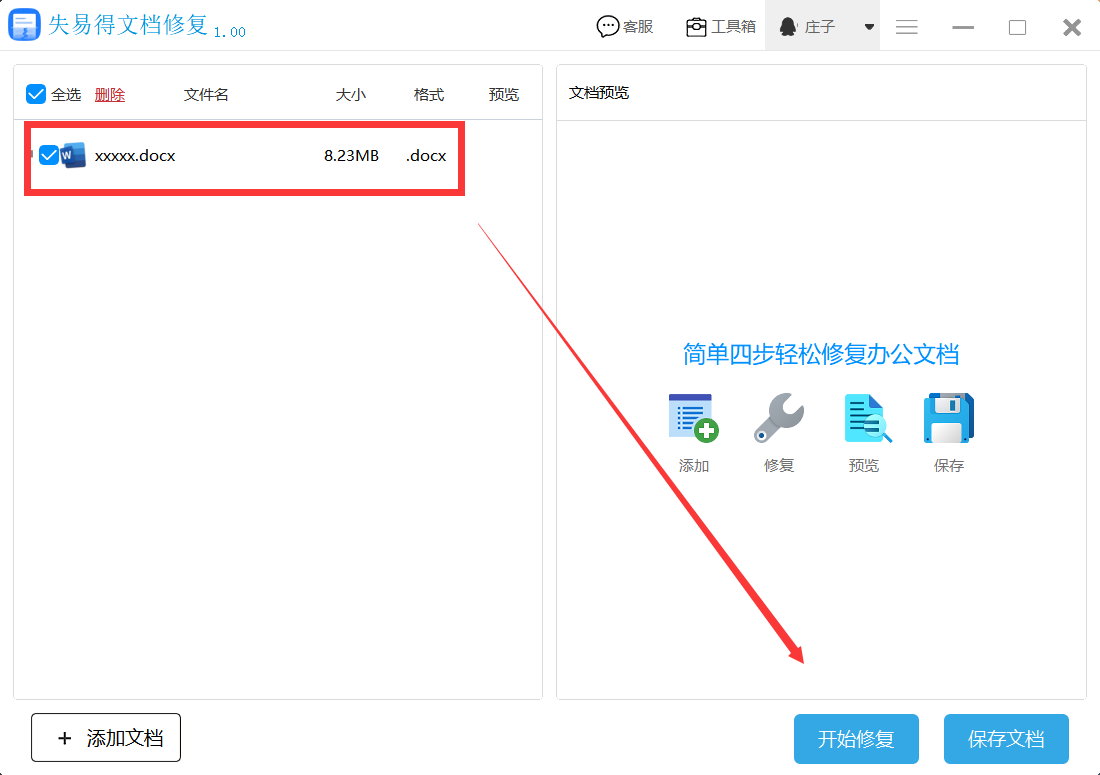Viewport: 1100px width, 775px height.
Task: Open the 工具箱 toolbox
Action: coord(720,27)
